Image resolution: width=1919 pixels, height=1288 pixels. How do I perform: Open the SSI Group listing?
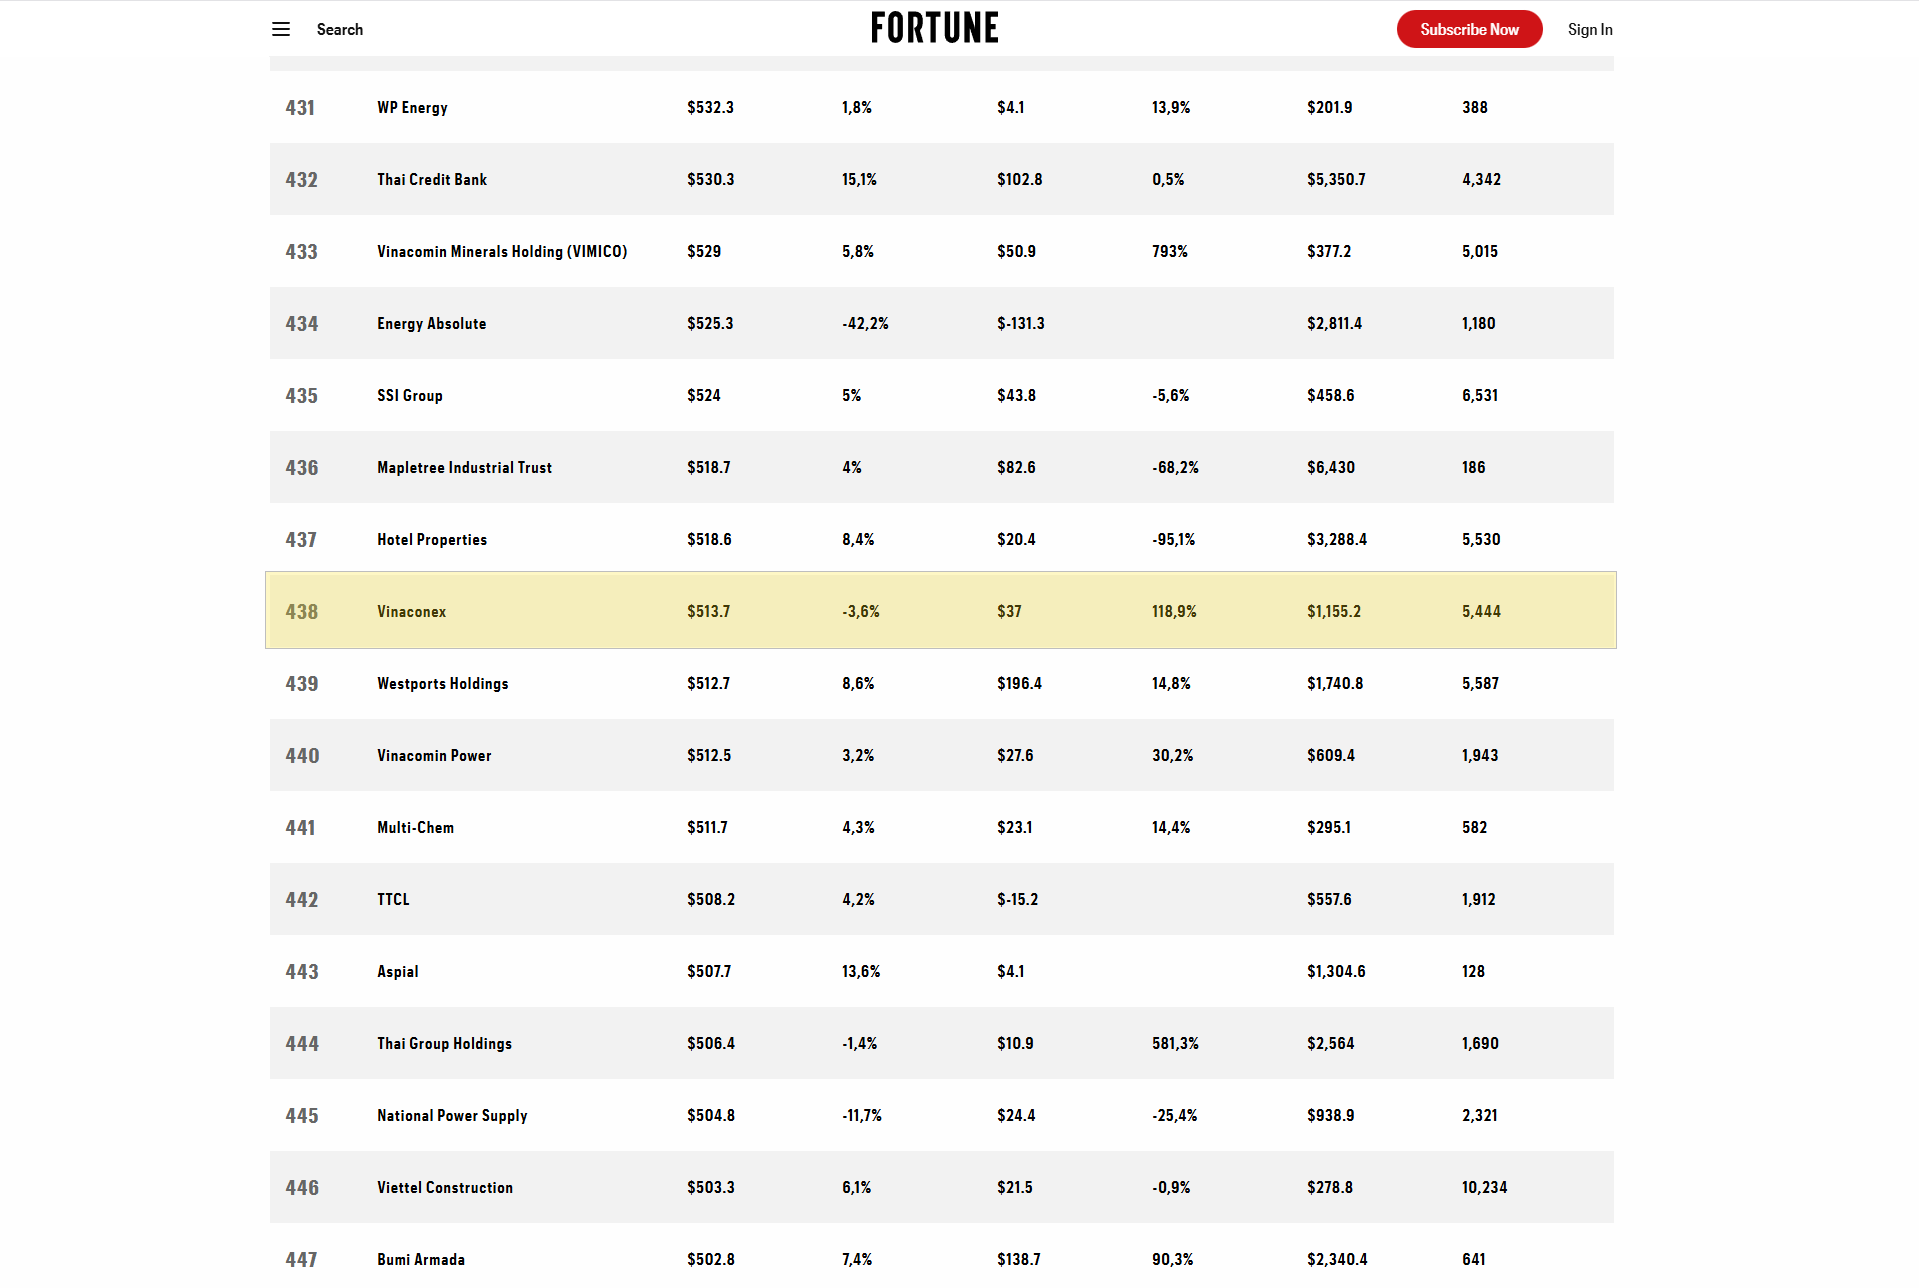click(409, 396)
